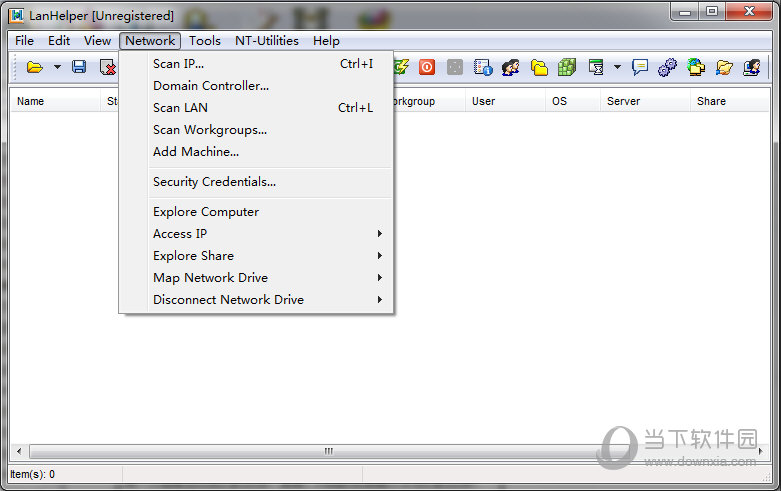Click the purple gears toolbar icon

pyautogui.click(x=667, y=67)
